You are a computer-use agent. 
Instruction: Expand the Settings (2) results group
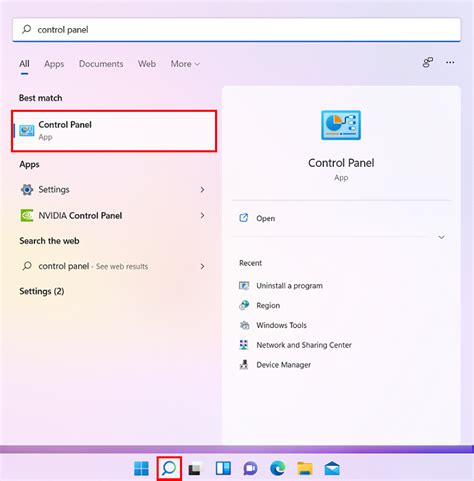tap(42, 291)
